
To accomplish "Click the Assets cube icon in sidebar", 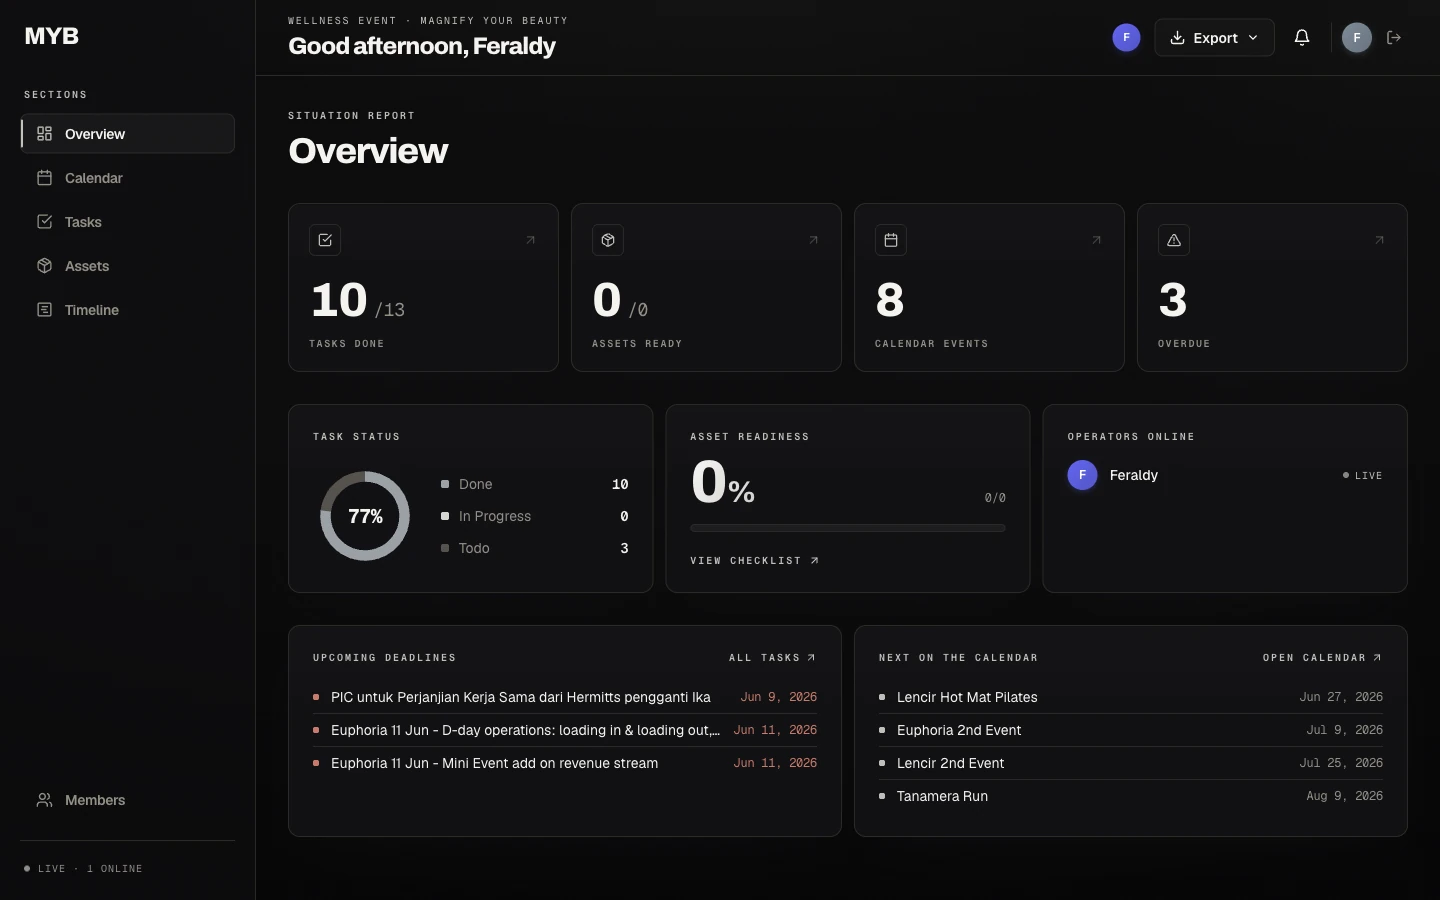I will (x=44, y=266).
